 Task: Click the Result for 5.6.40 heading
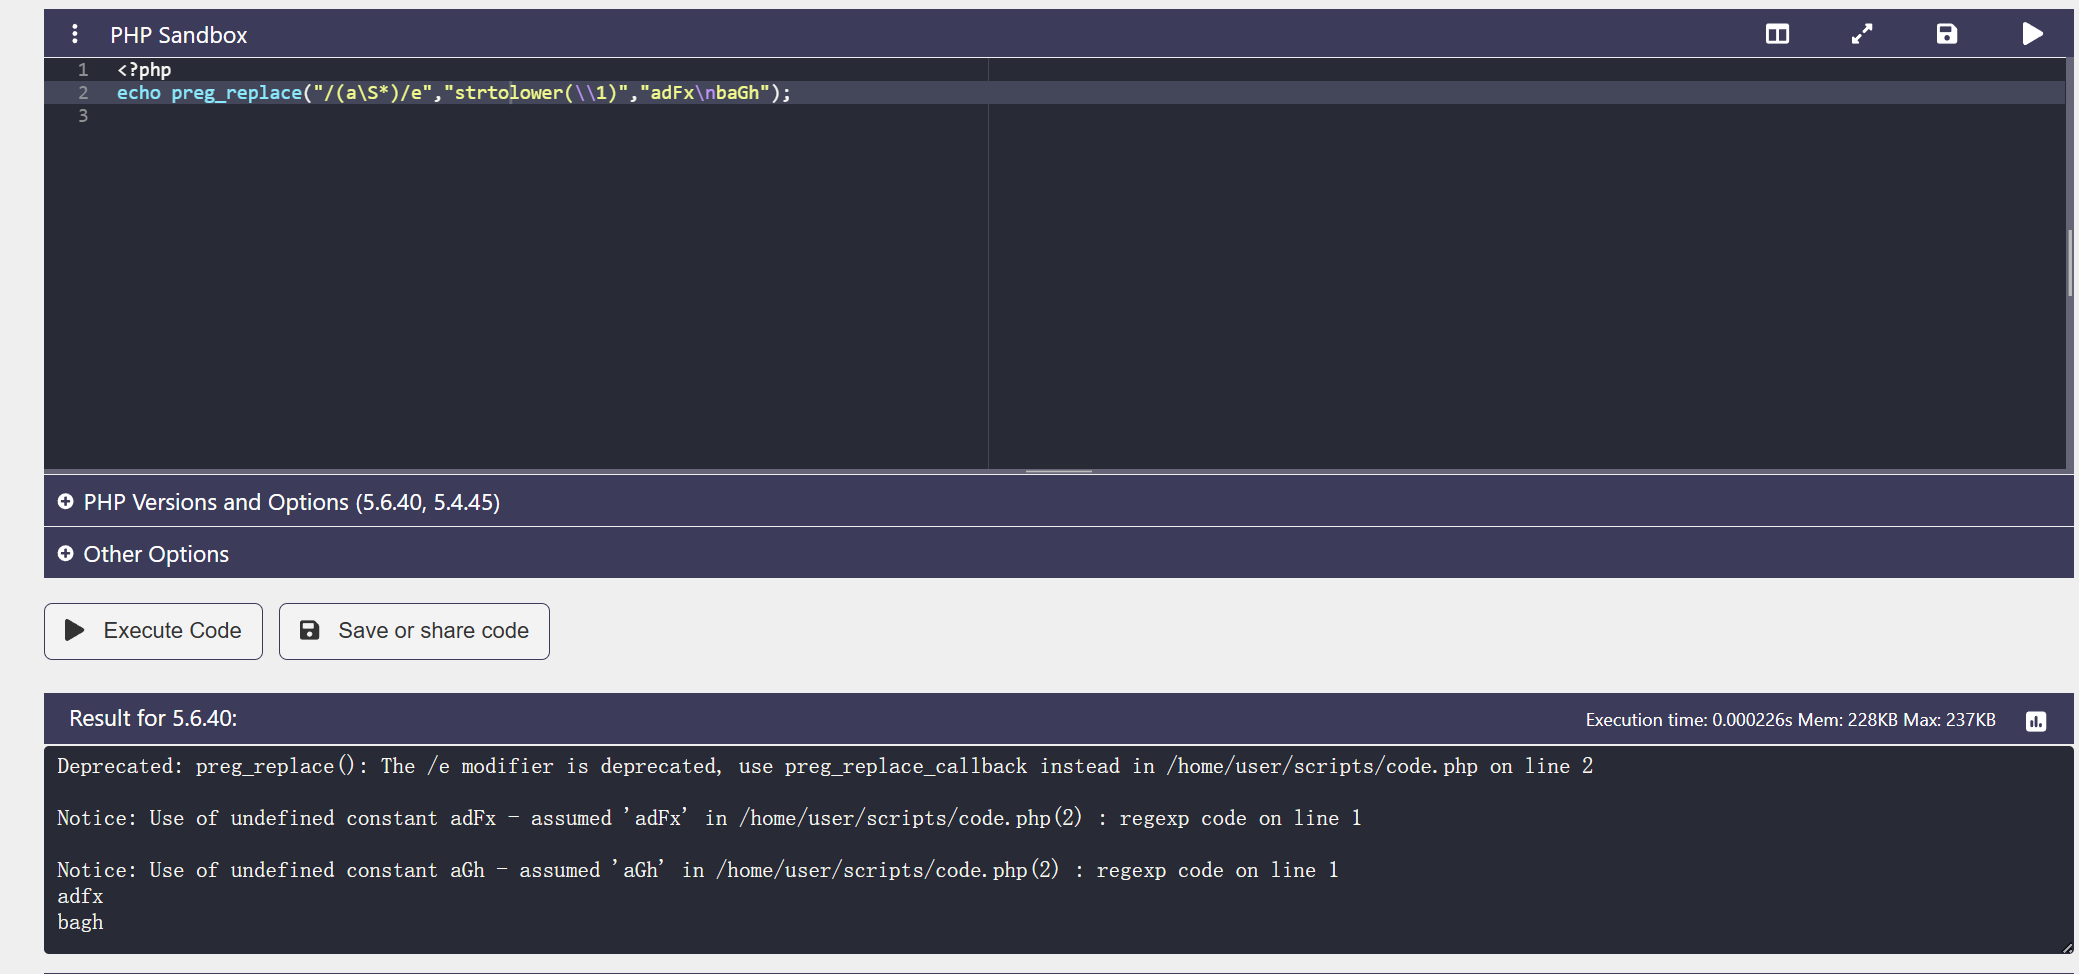point(153,718)
